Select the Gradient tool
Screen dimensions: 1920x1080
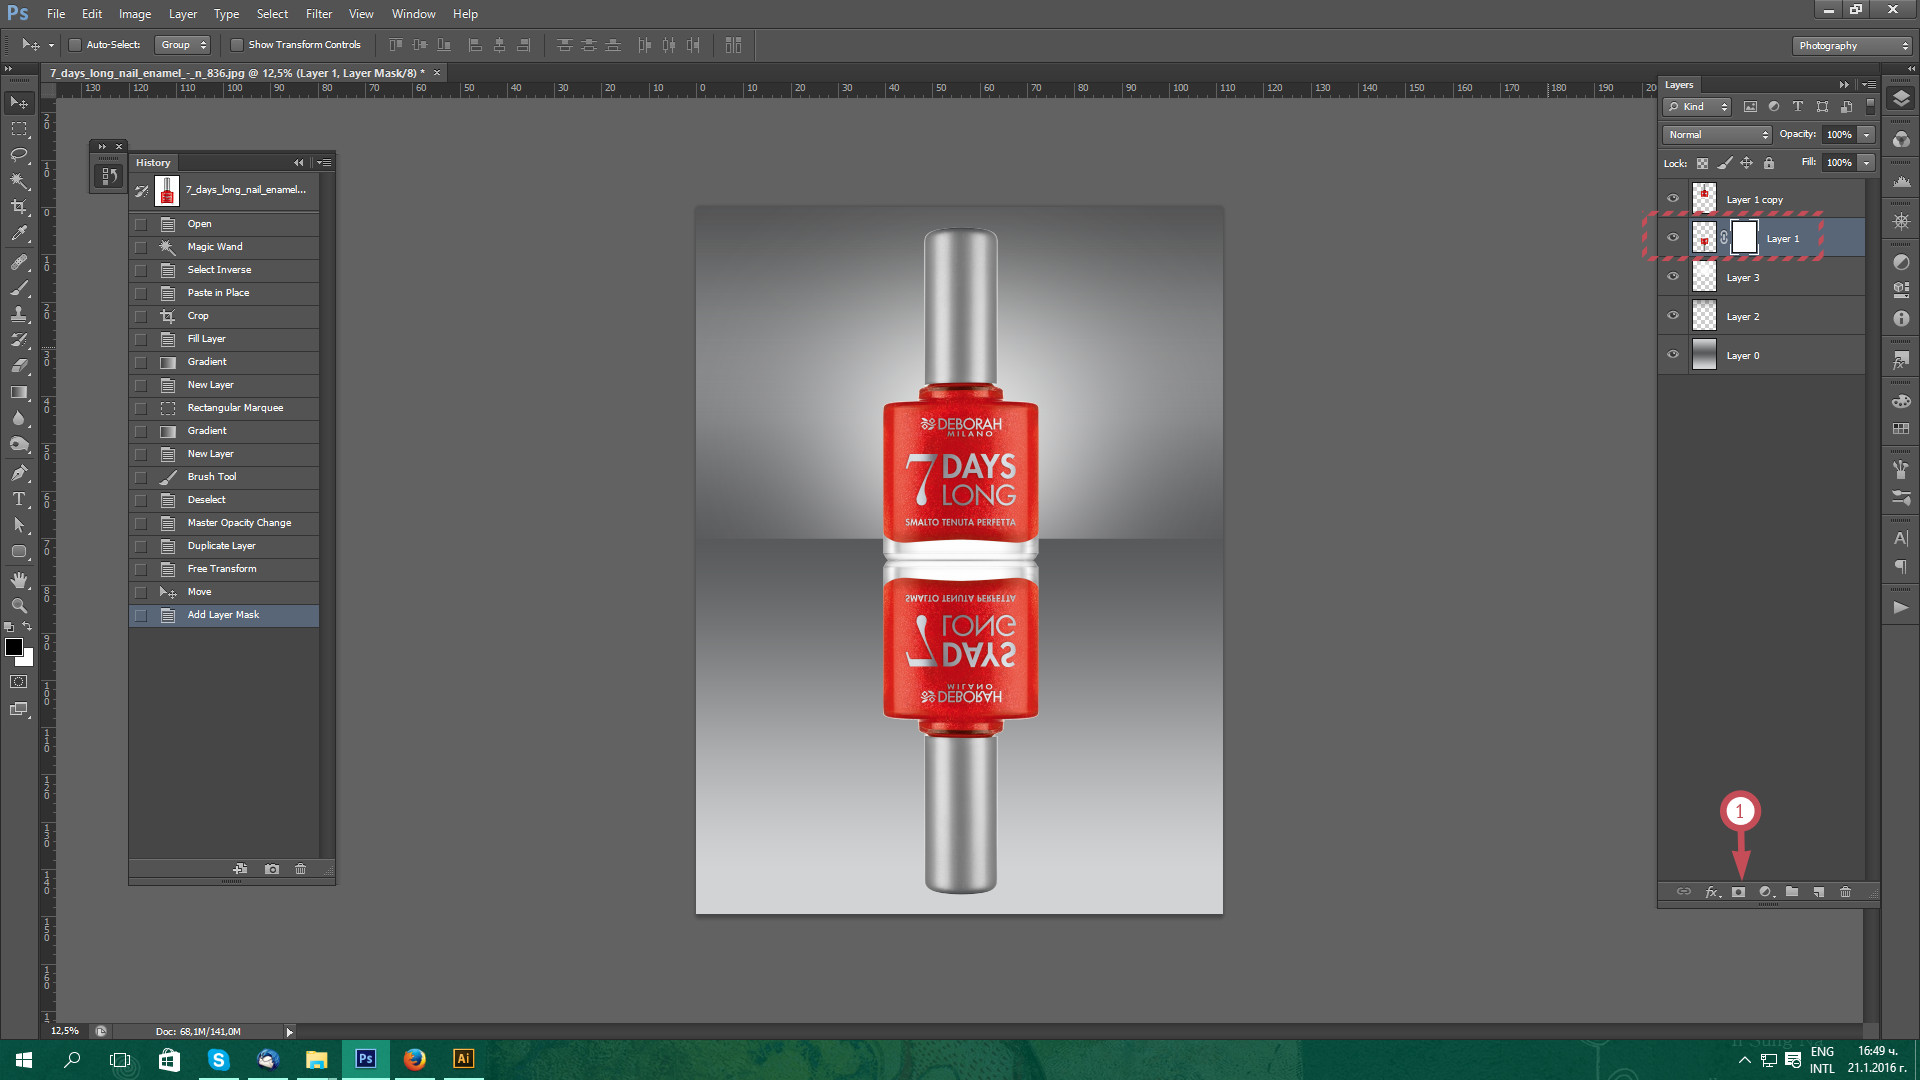19,392
